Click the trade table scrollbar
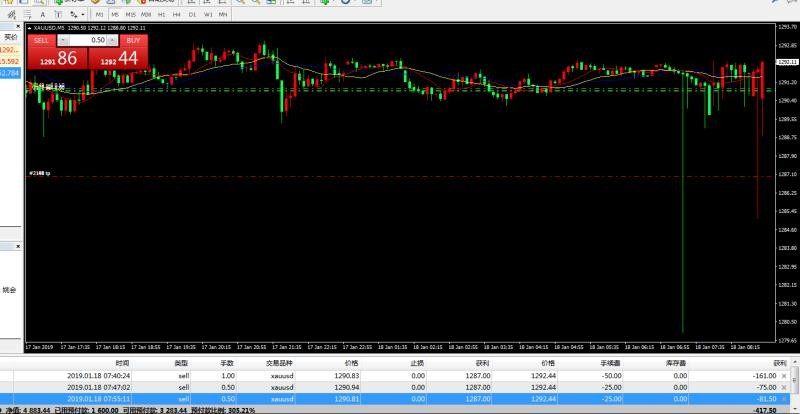Screen dimensions: 800x414 pyautogui.click(x=795, y=382)
